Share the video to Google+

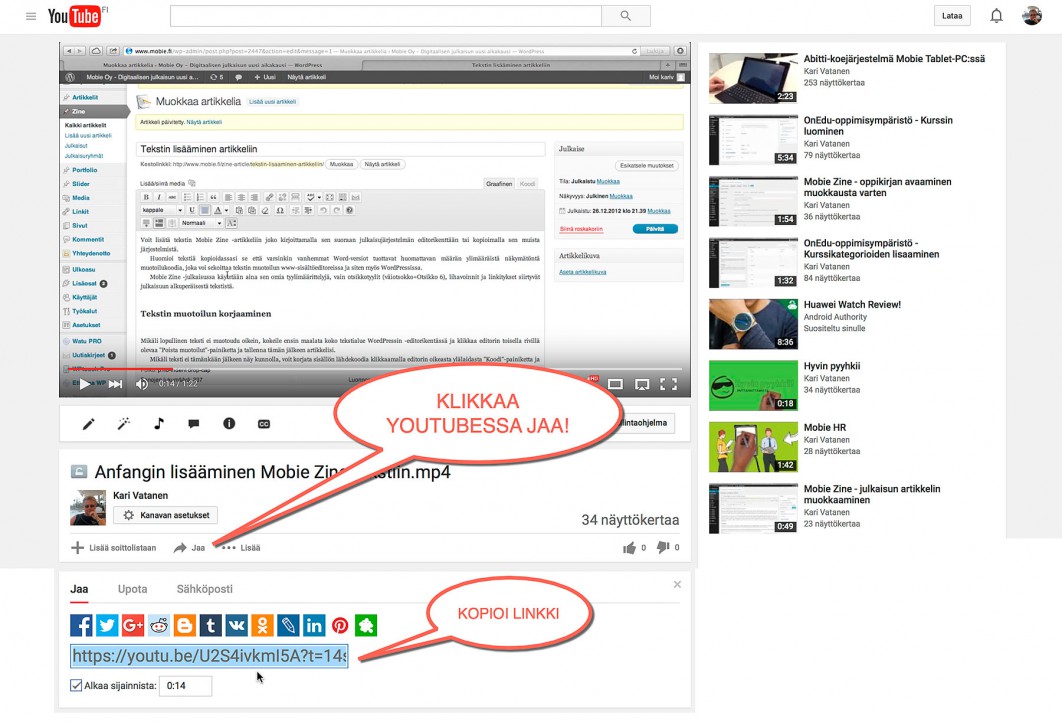133,625
